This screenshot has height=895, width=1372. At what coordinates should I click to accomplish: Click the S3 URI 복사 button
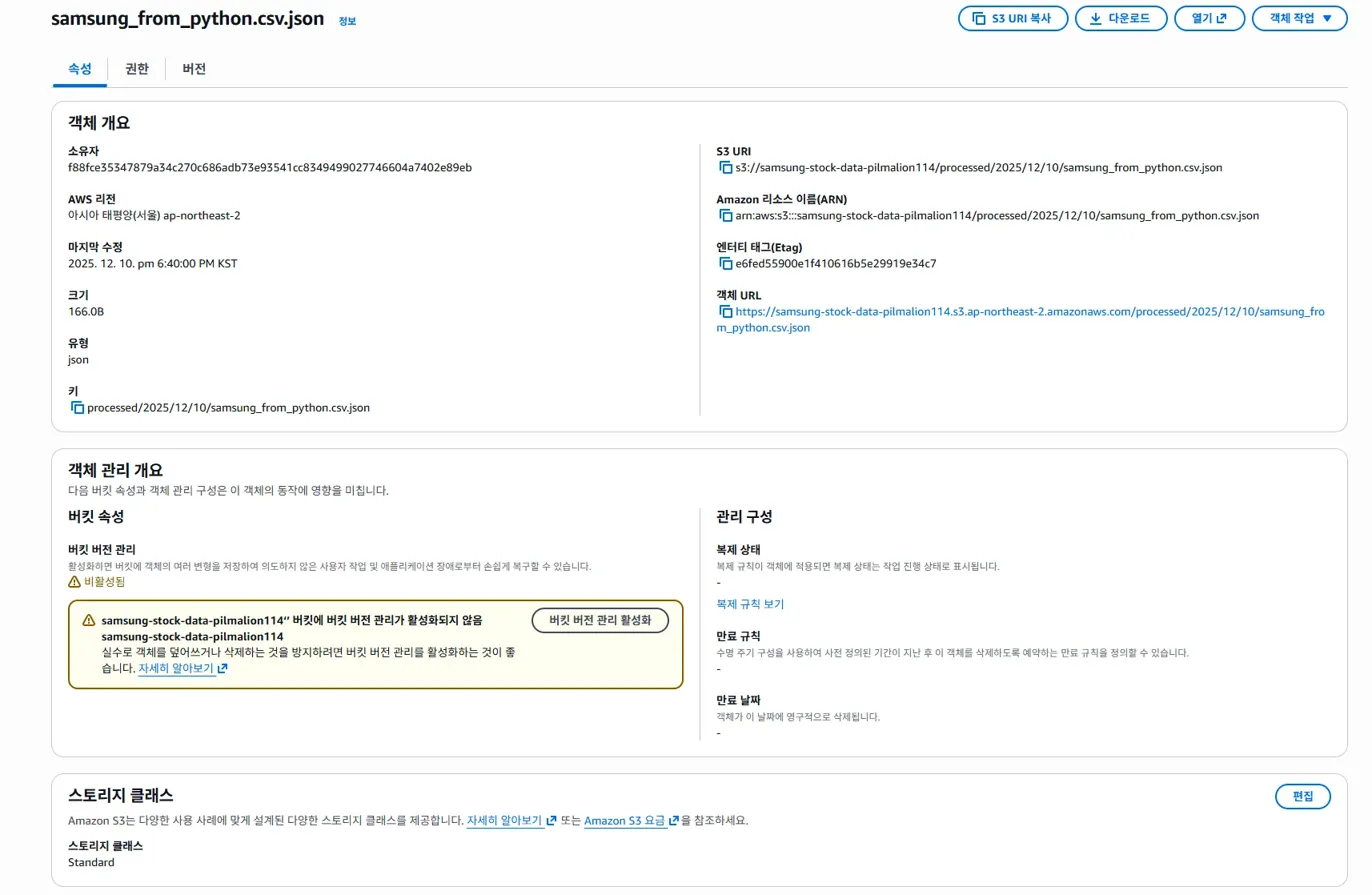click(x=1012, y=18)
